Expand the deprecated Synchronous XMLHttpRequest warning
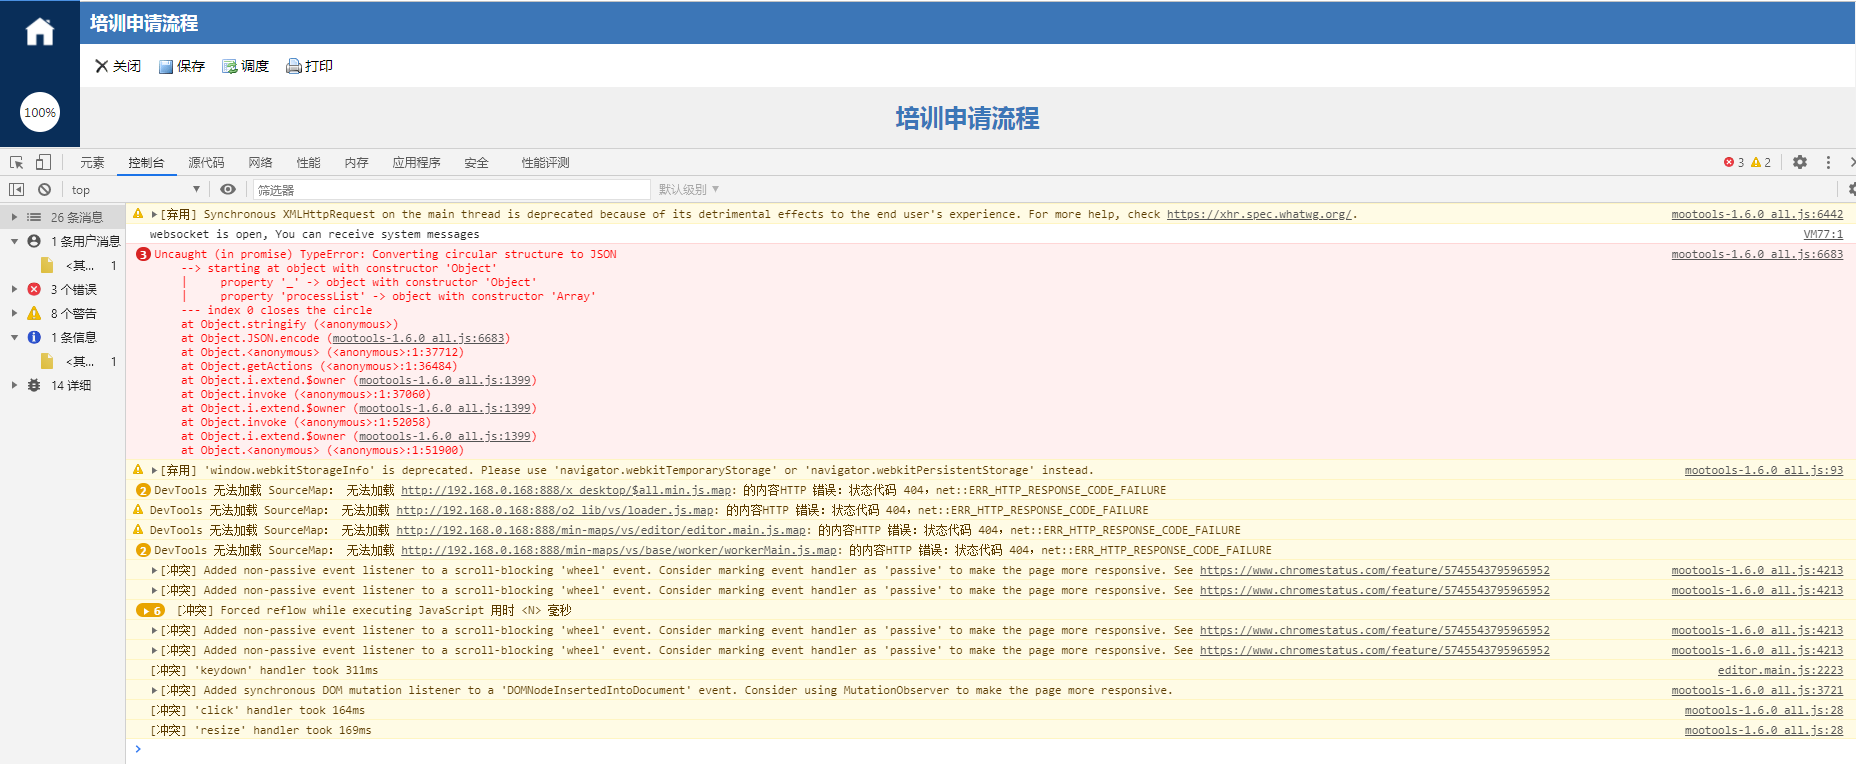This screenshot has height=764, width=1856. (x=154, y=214)
